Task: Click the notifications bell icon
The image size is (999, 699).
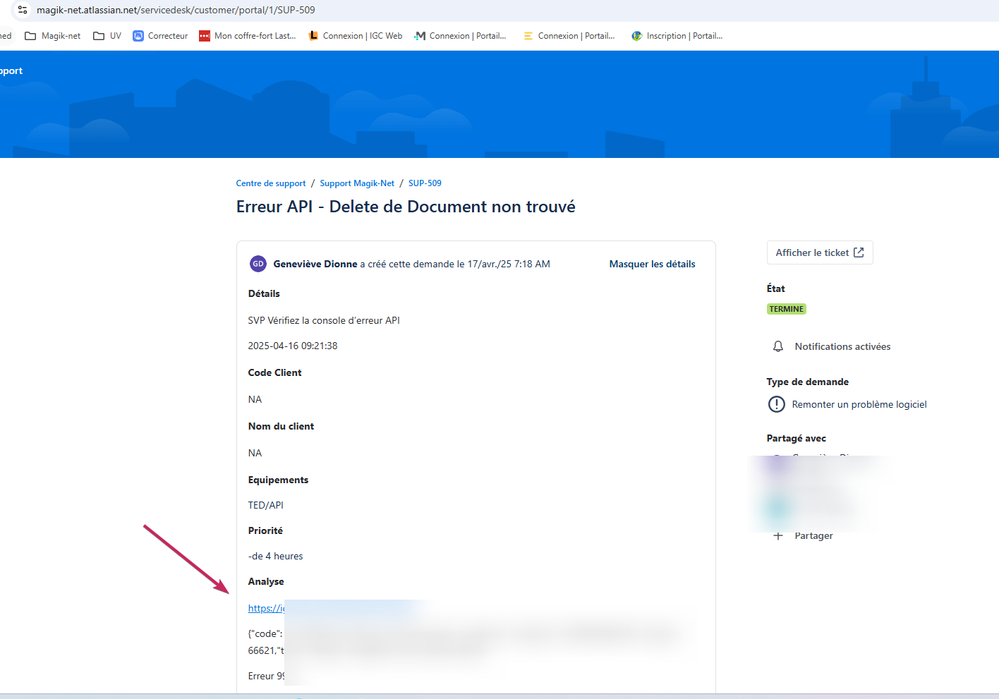Action: (x=778, y=347)
